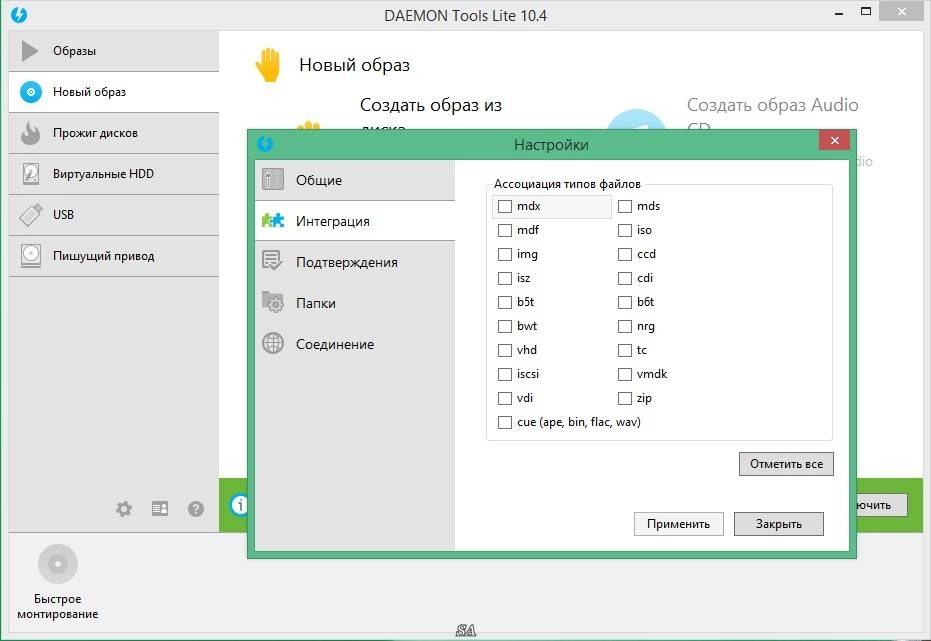Toggle the img checkbox
Viewport: 931px width, 641px height.
[x=505, y=254]
